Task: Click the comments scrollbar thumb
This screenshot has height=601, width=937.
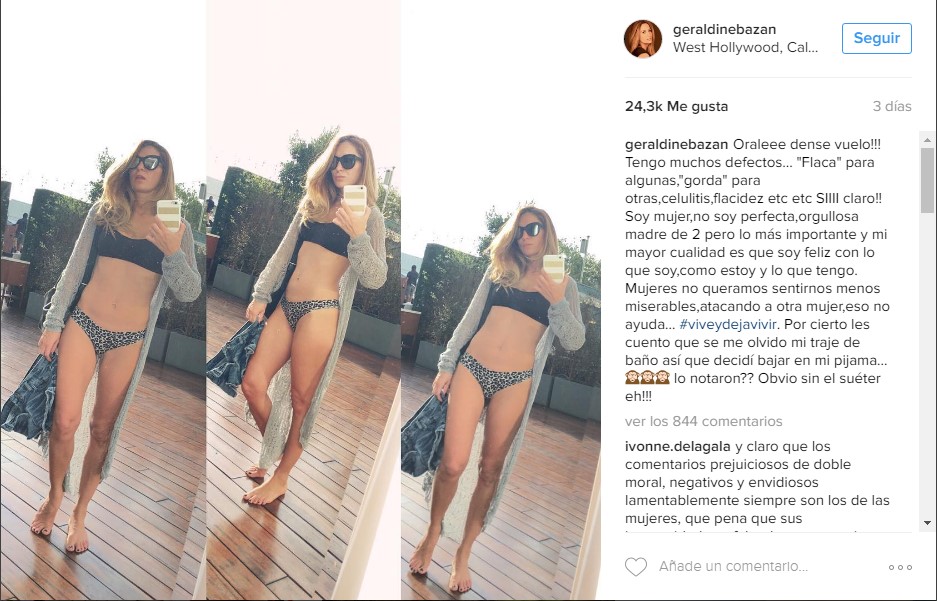Action: [x=927, y=180]
